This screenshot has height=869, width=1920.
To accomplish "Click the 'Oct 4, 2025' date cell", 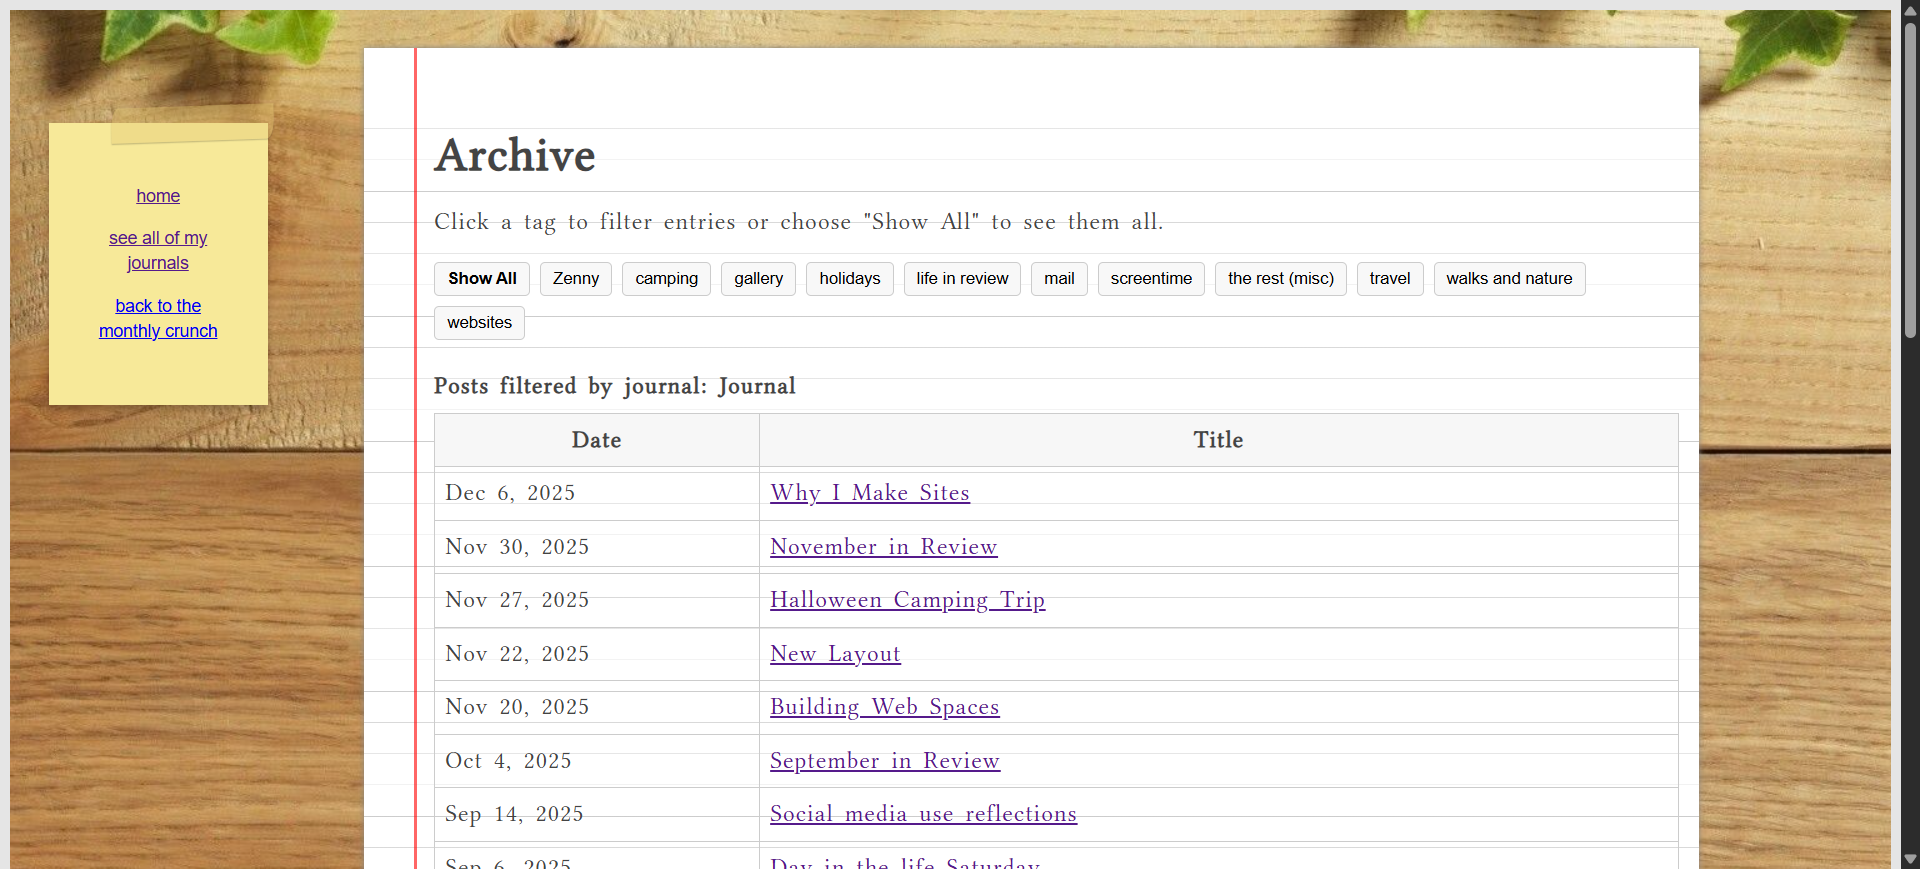I will [x=597, y=761].
